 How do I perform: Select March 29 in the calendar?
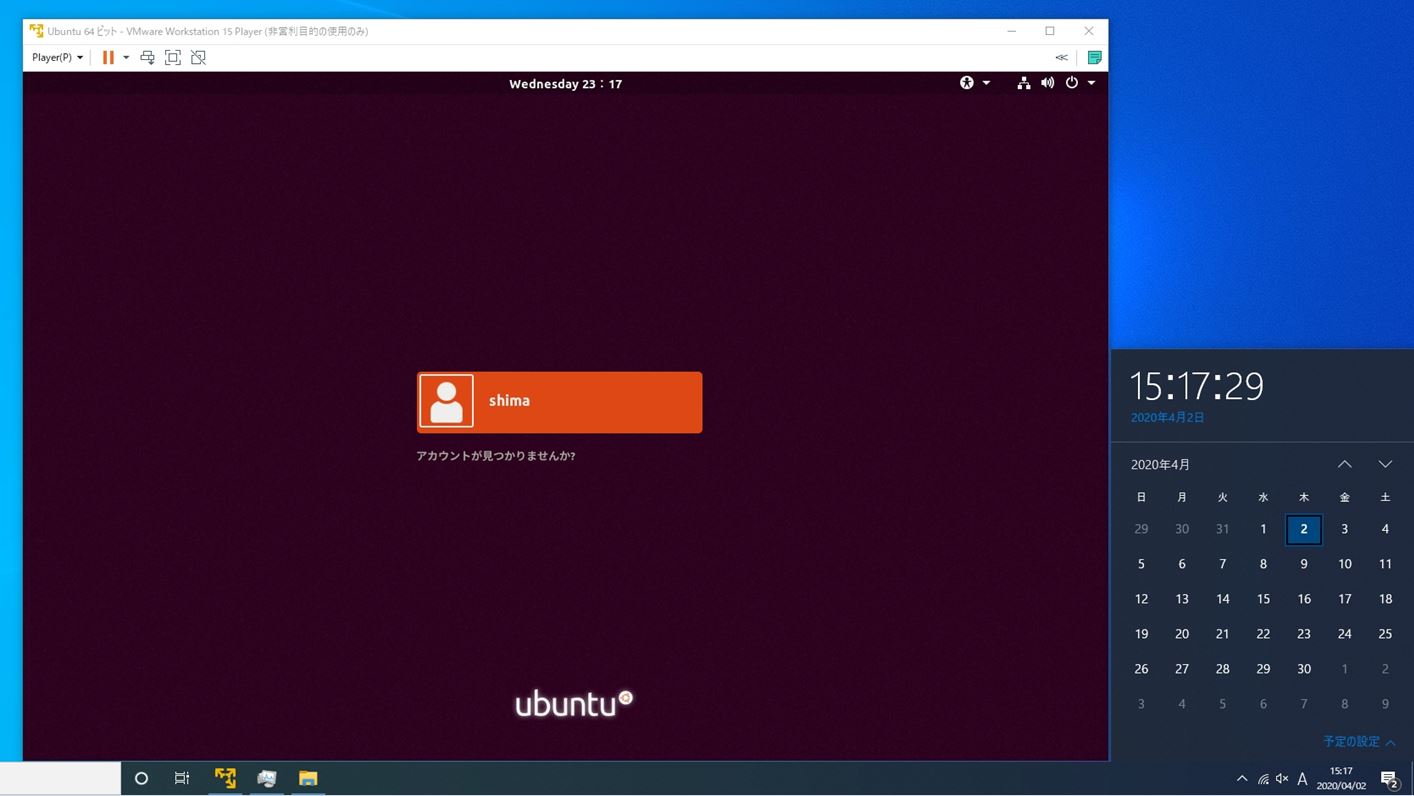point(1141,529)
